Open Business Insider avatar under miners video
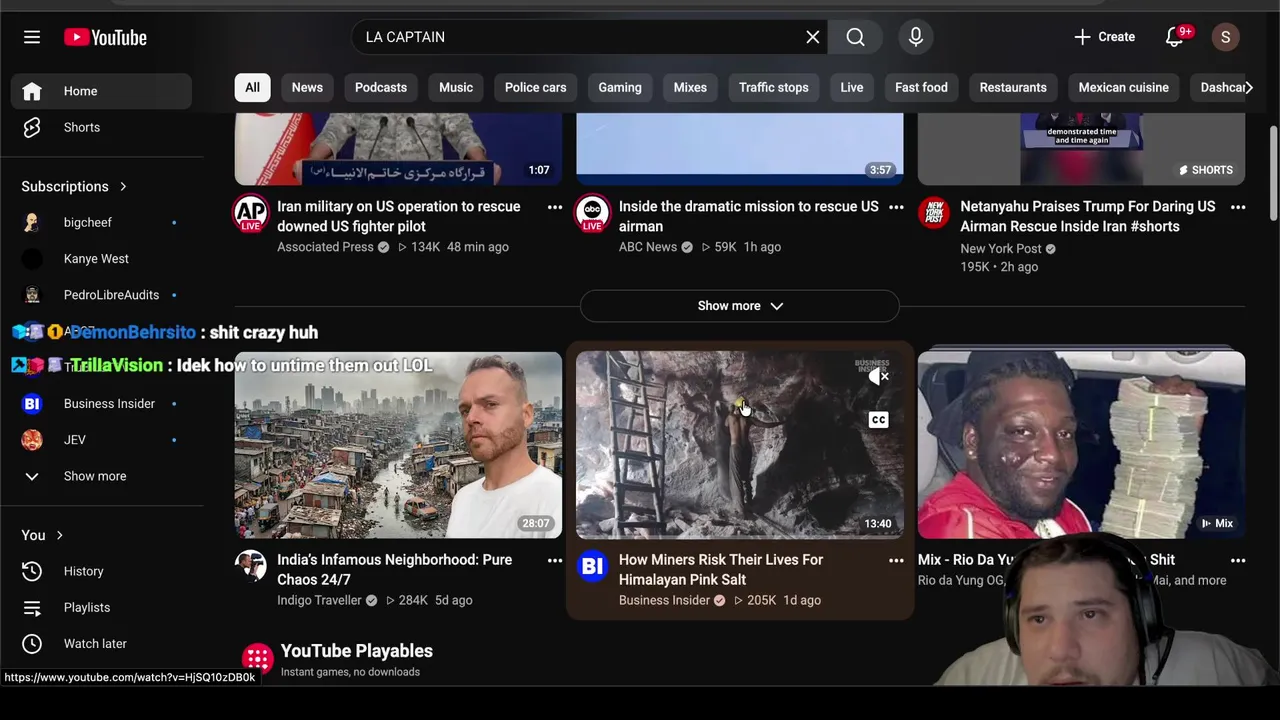Screen dimensions: 1280x720 592,565
